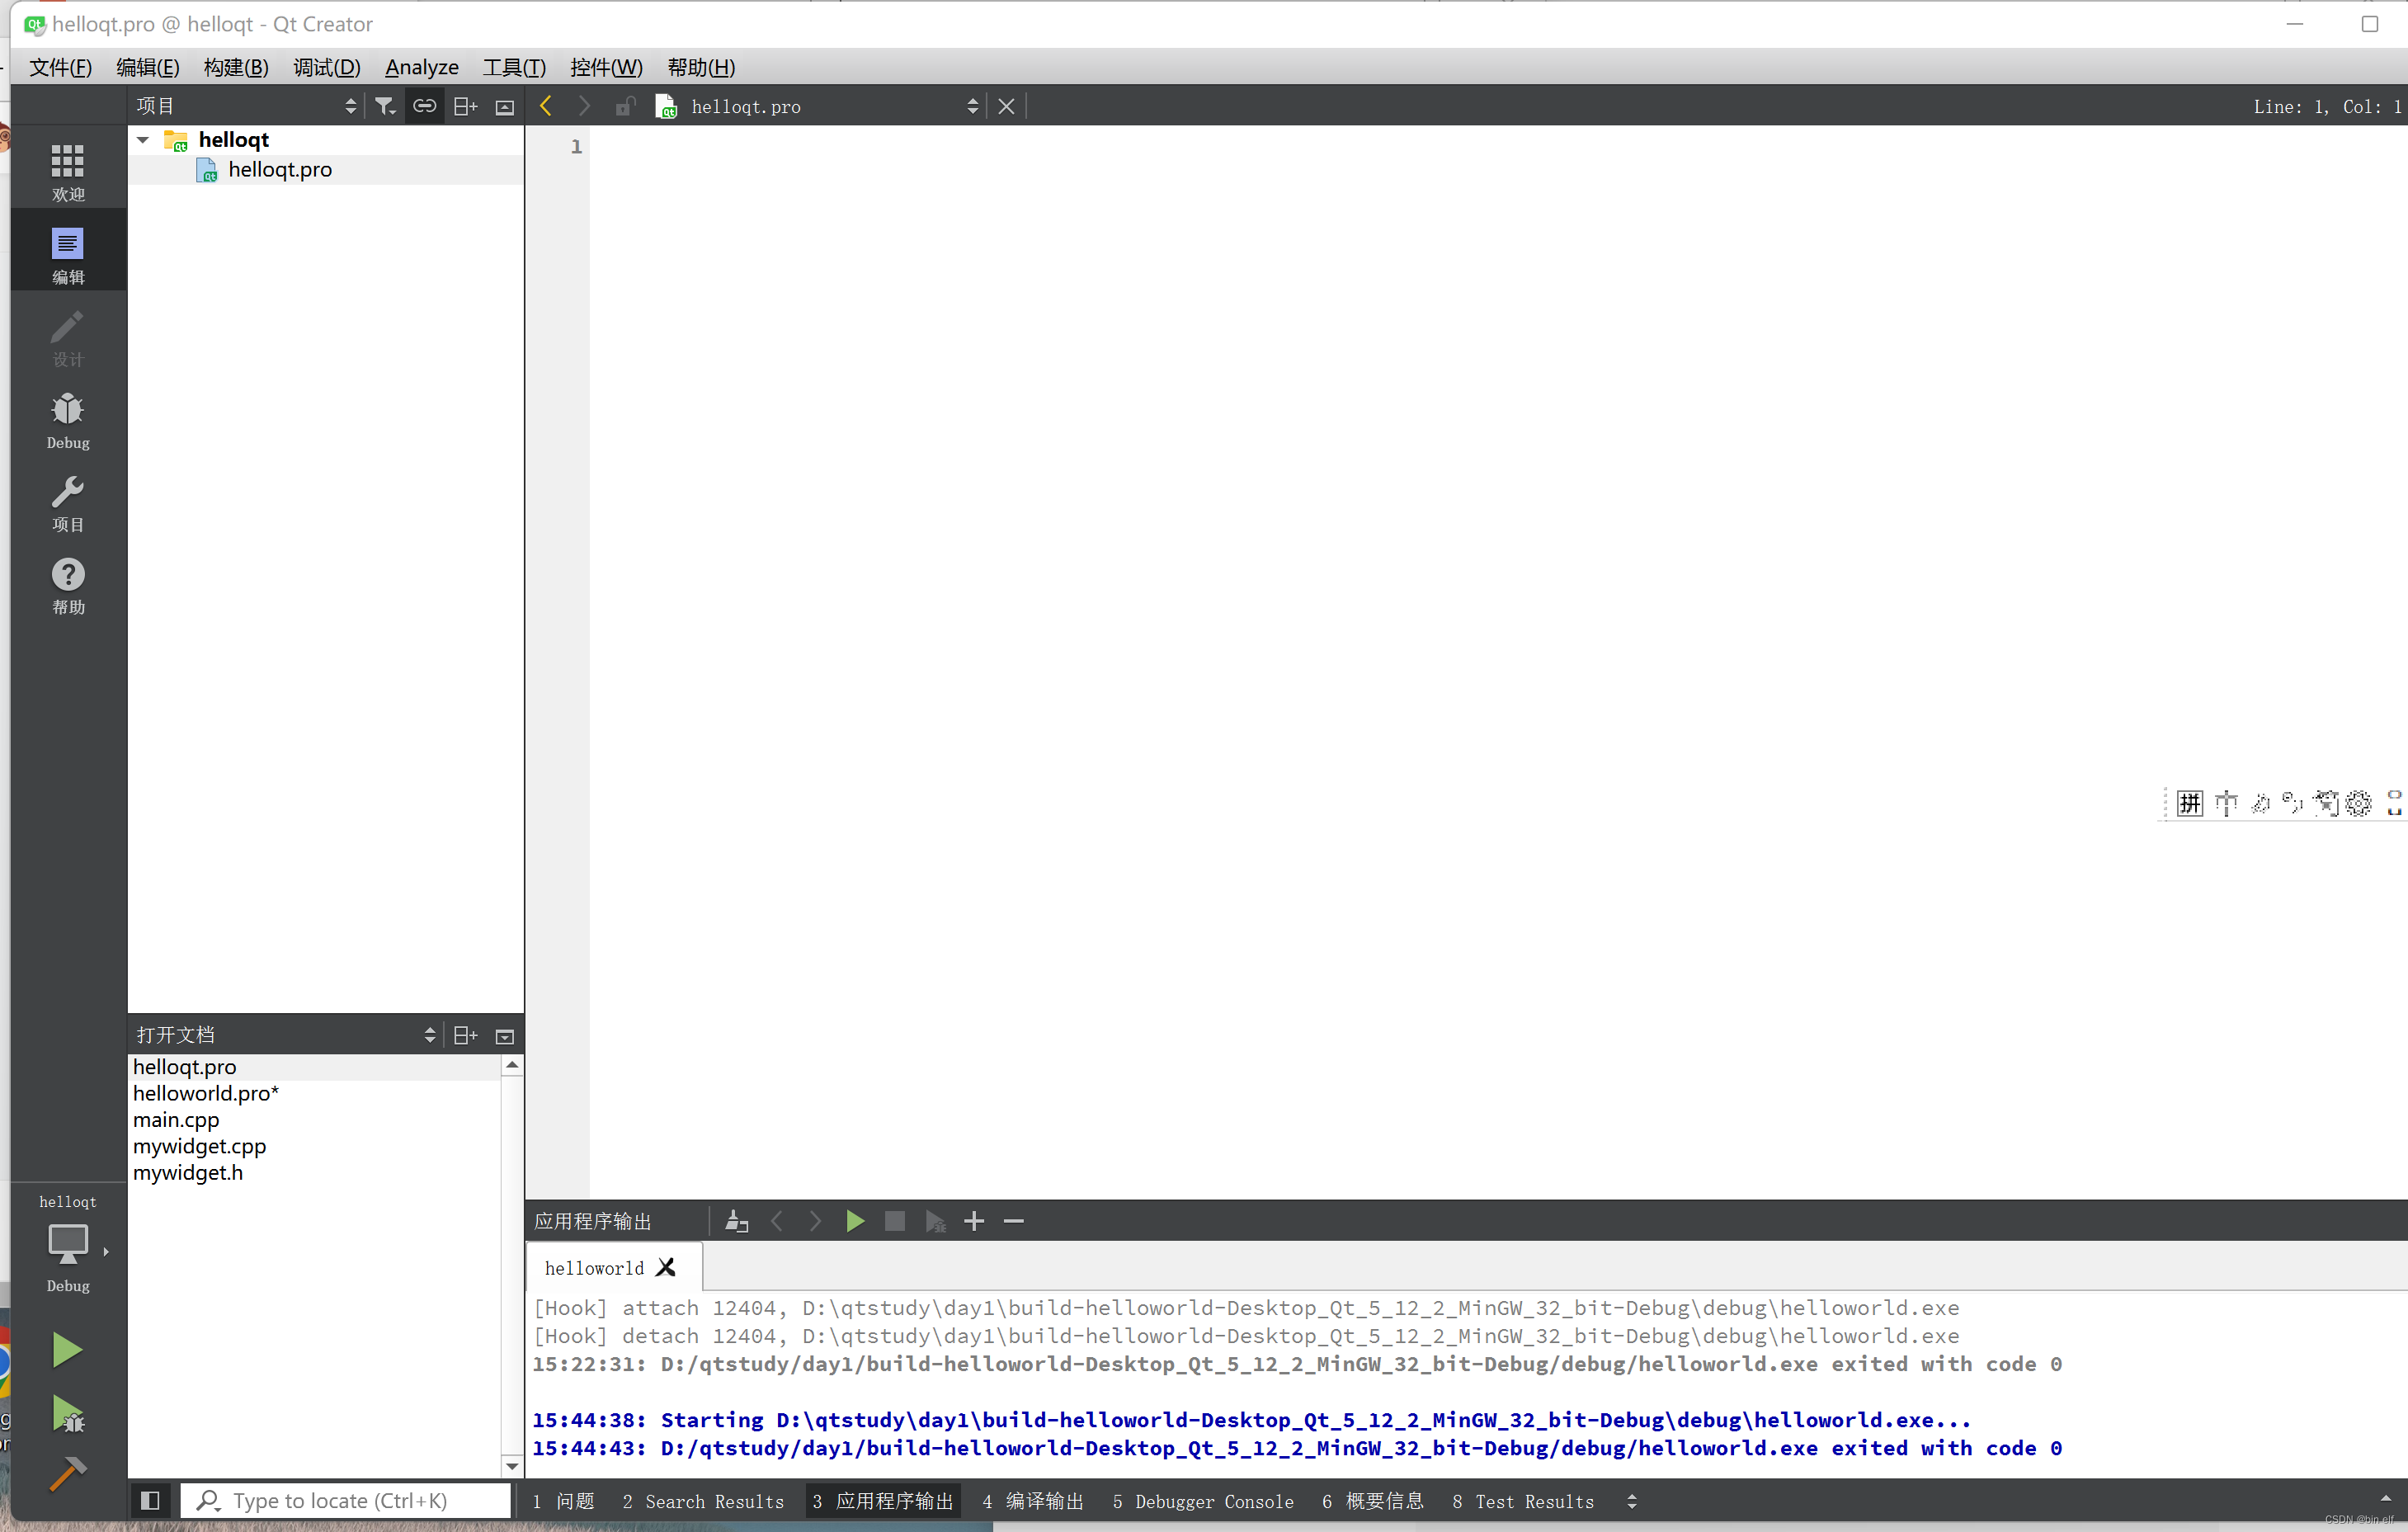Focus the Type to locate field
The image size is (2408, 1532).
click(x=346, y=1500)
